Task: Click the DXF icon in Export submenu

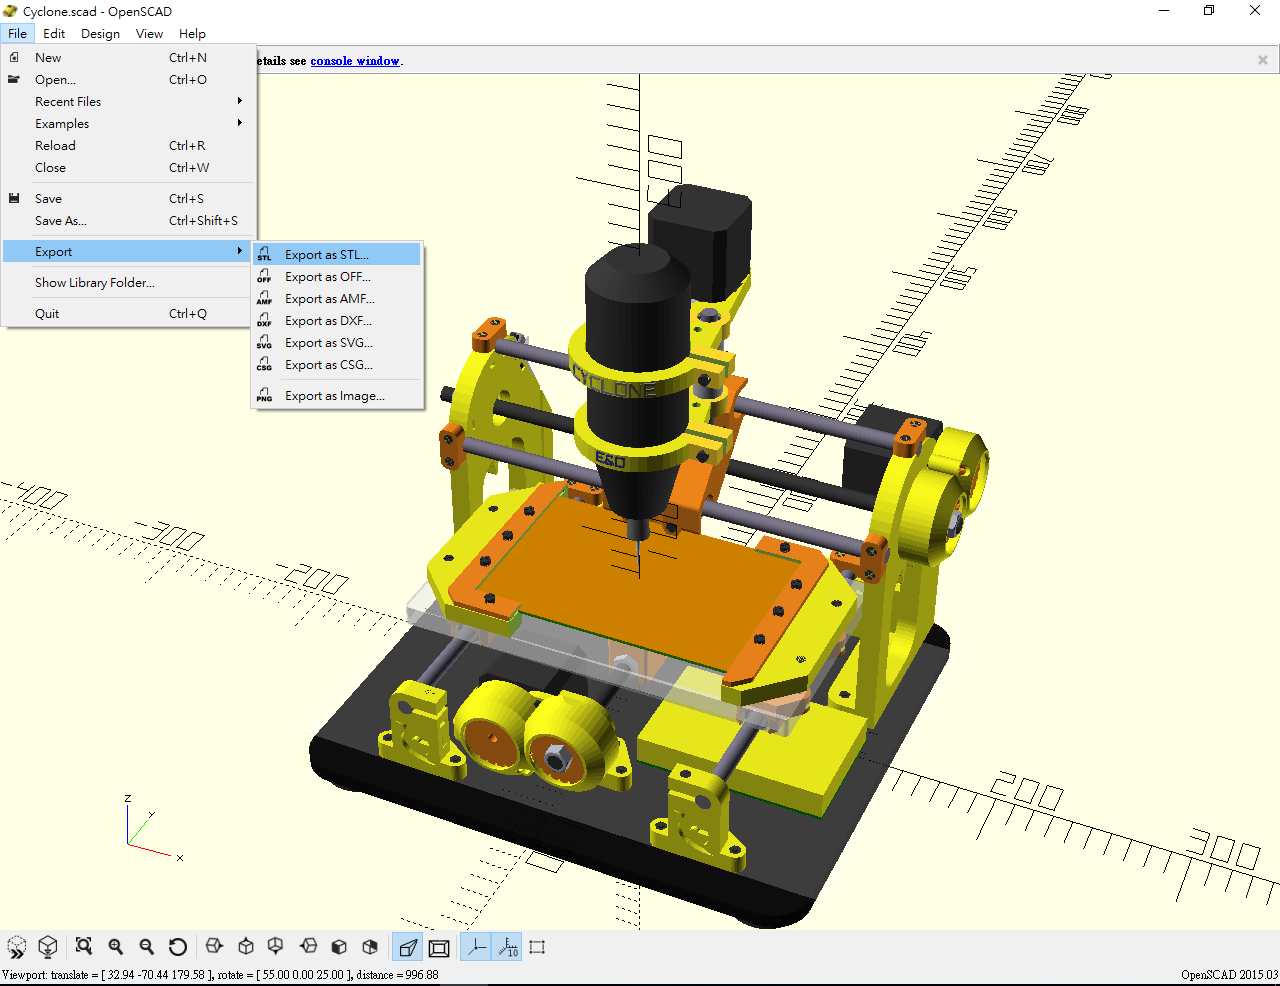Action: (x=264, y=320)
